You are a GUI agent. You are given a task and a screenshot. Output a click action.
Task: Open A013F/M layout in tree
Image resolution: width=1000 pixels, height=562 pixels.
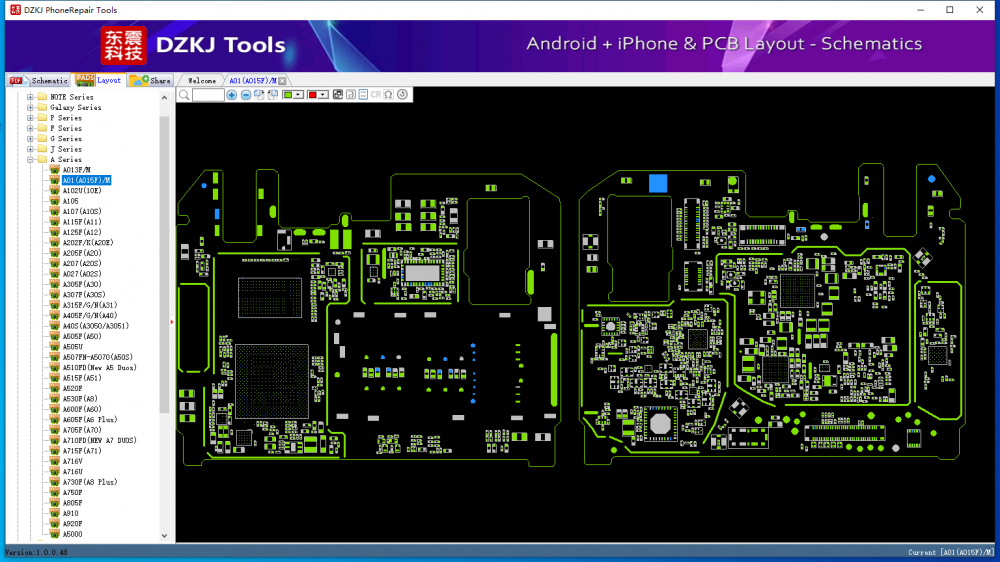point(77,170)
